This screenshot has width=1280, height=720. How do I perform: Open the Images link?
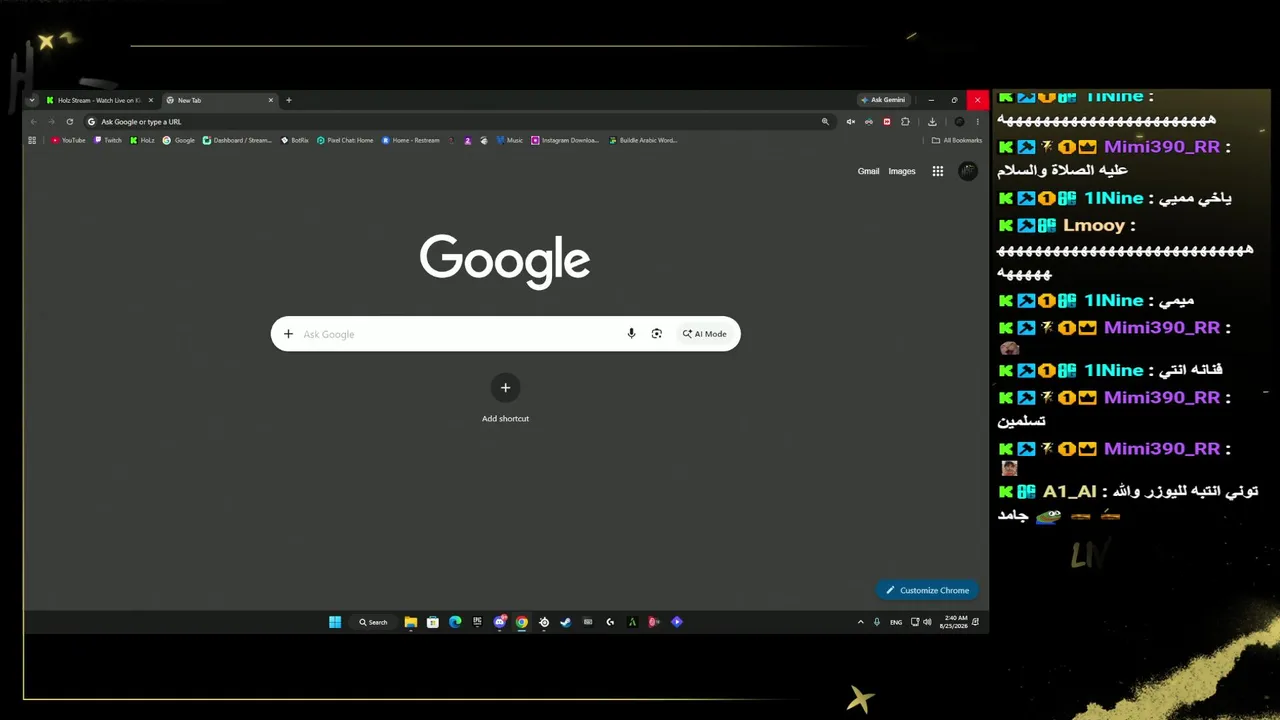point(902,171)
